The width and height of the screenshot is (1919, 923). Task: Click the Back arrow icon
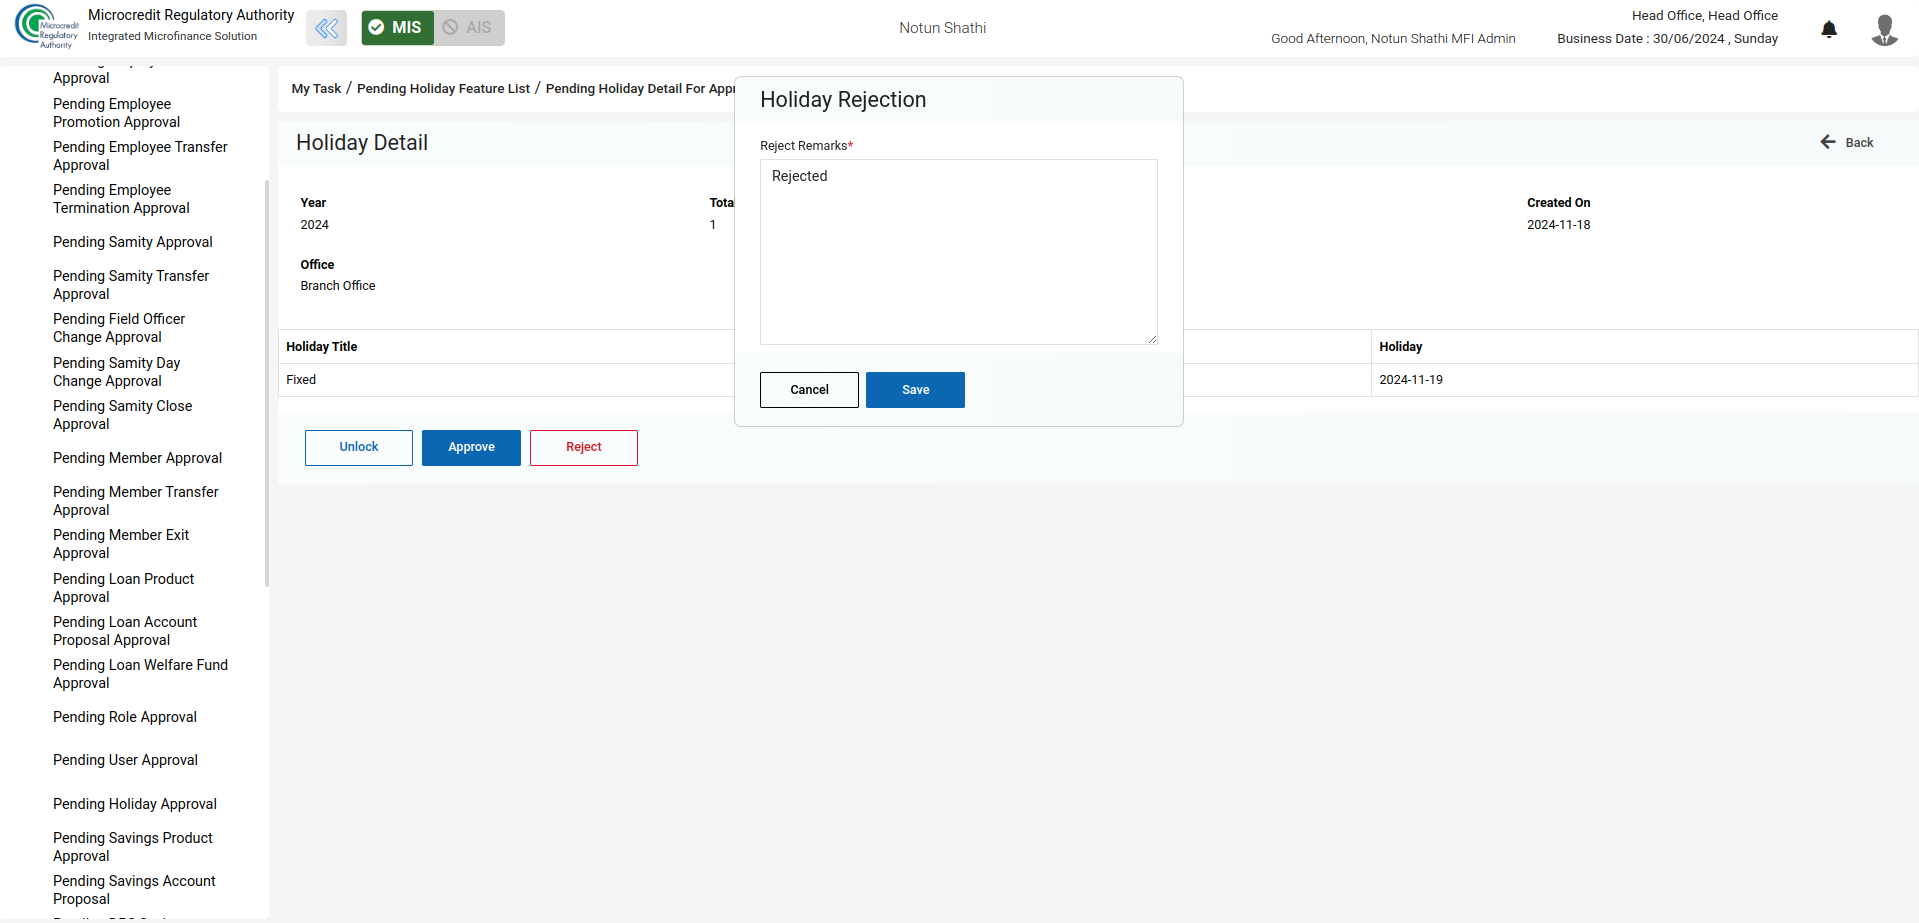(1828, 142)
